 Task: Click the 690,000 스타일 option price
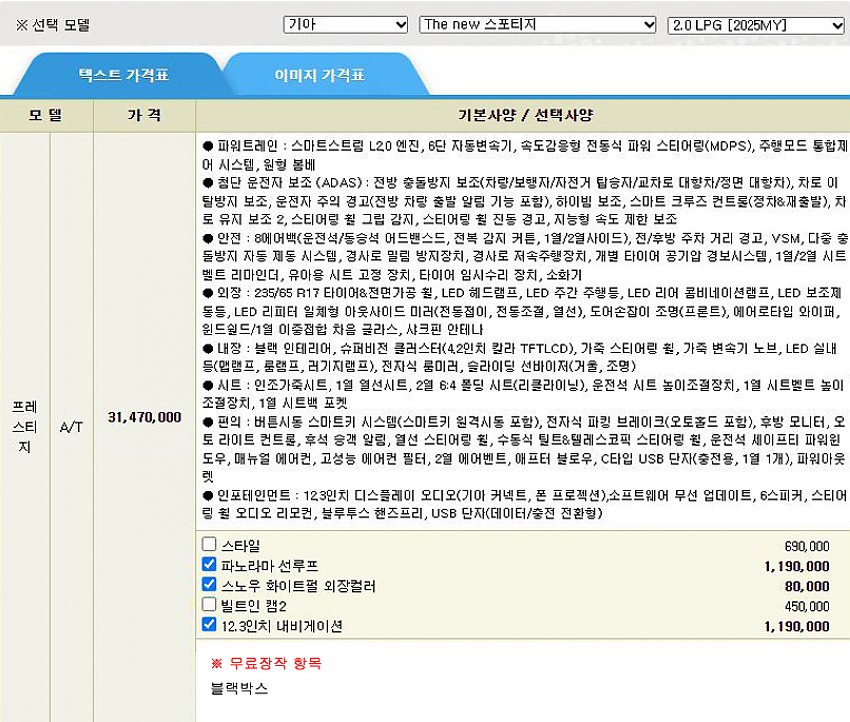(x=807, y=546)
